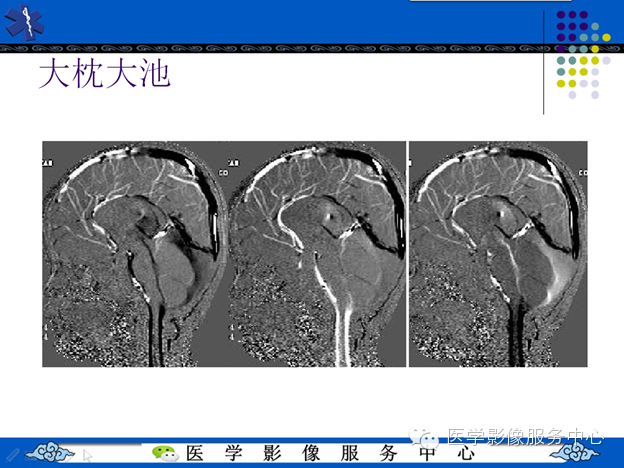Screen dimensions: 624x468
Task: Open the middle sagittal MRI image
Action: tap(317, 254)
